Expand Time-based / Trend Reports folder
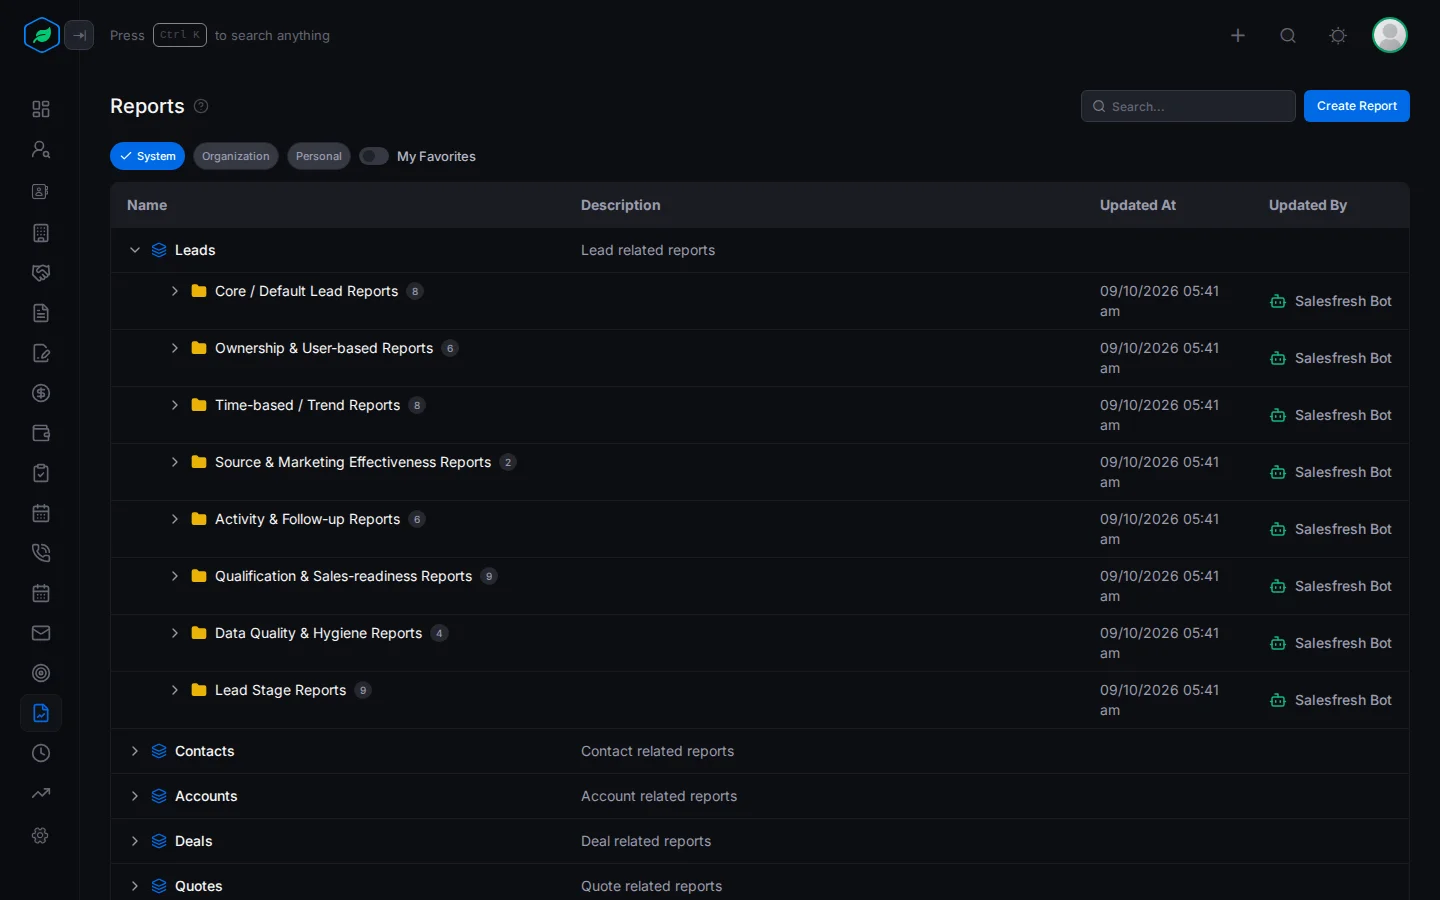 pyautogui.click(x=175, y=405)
